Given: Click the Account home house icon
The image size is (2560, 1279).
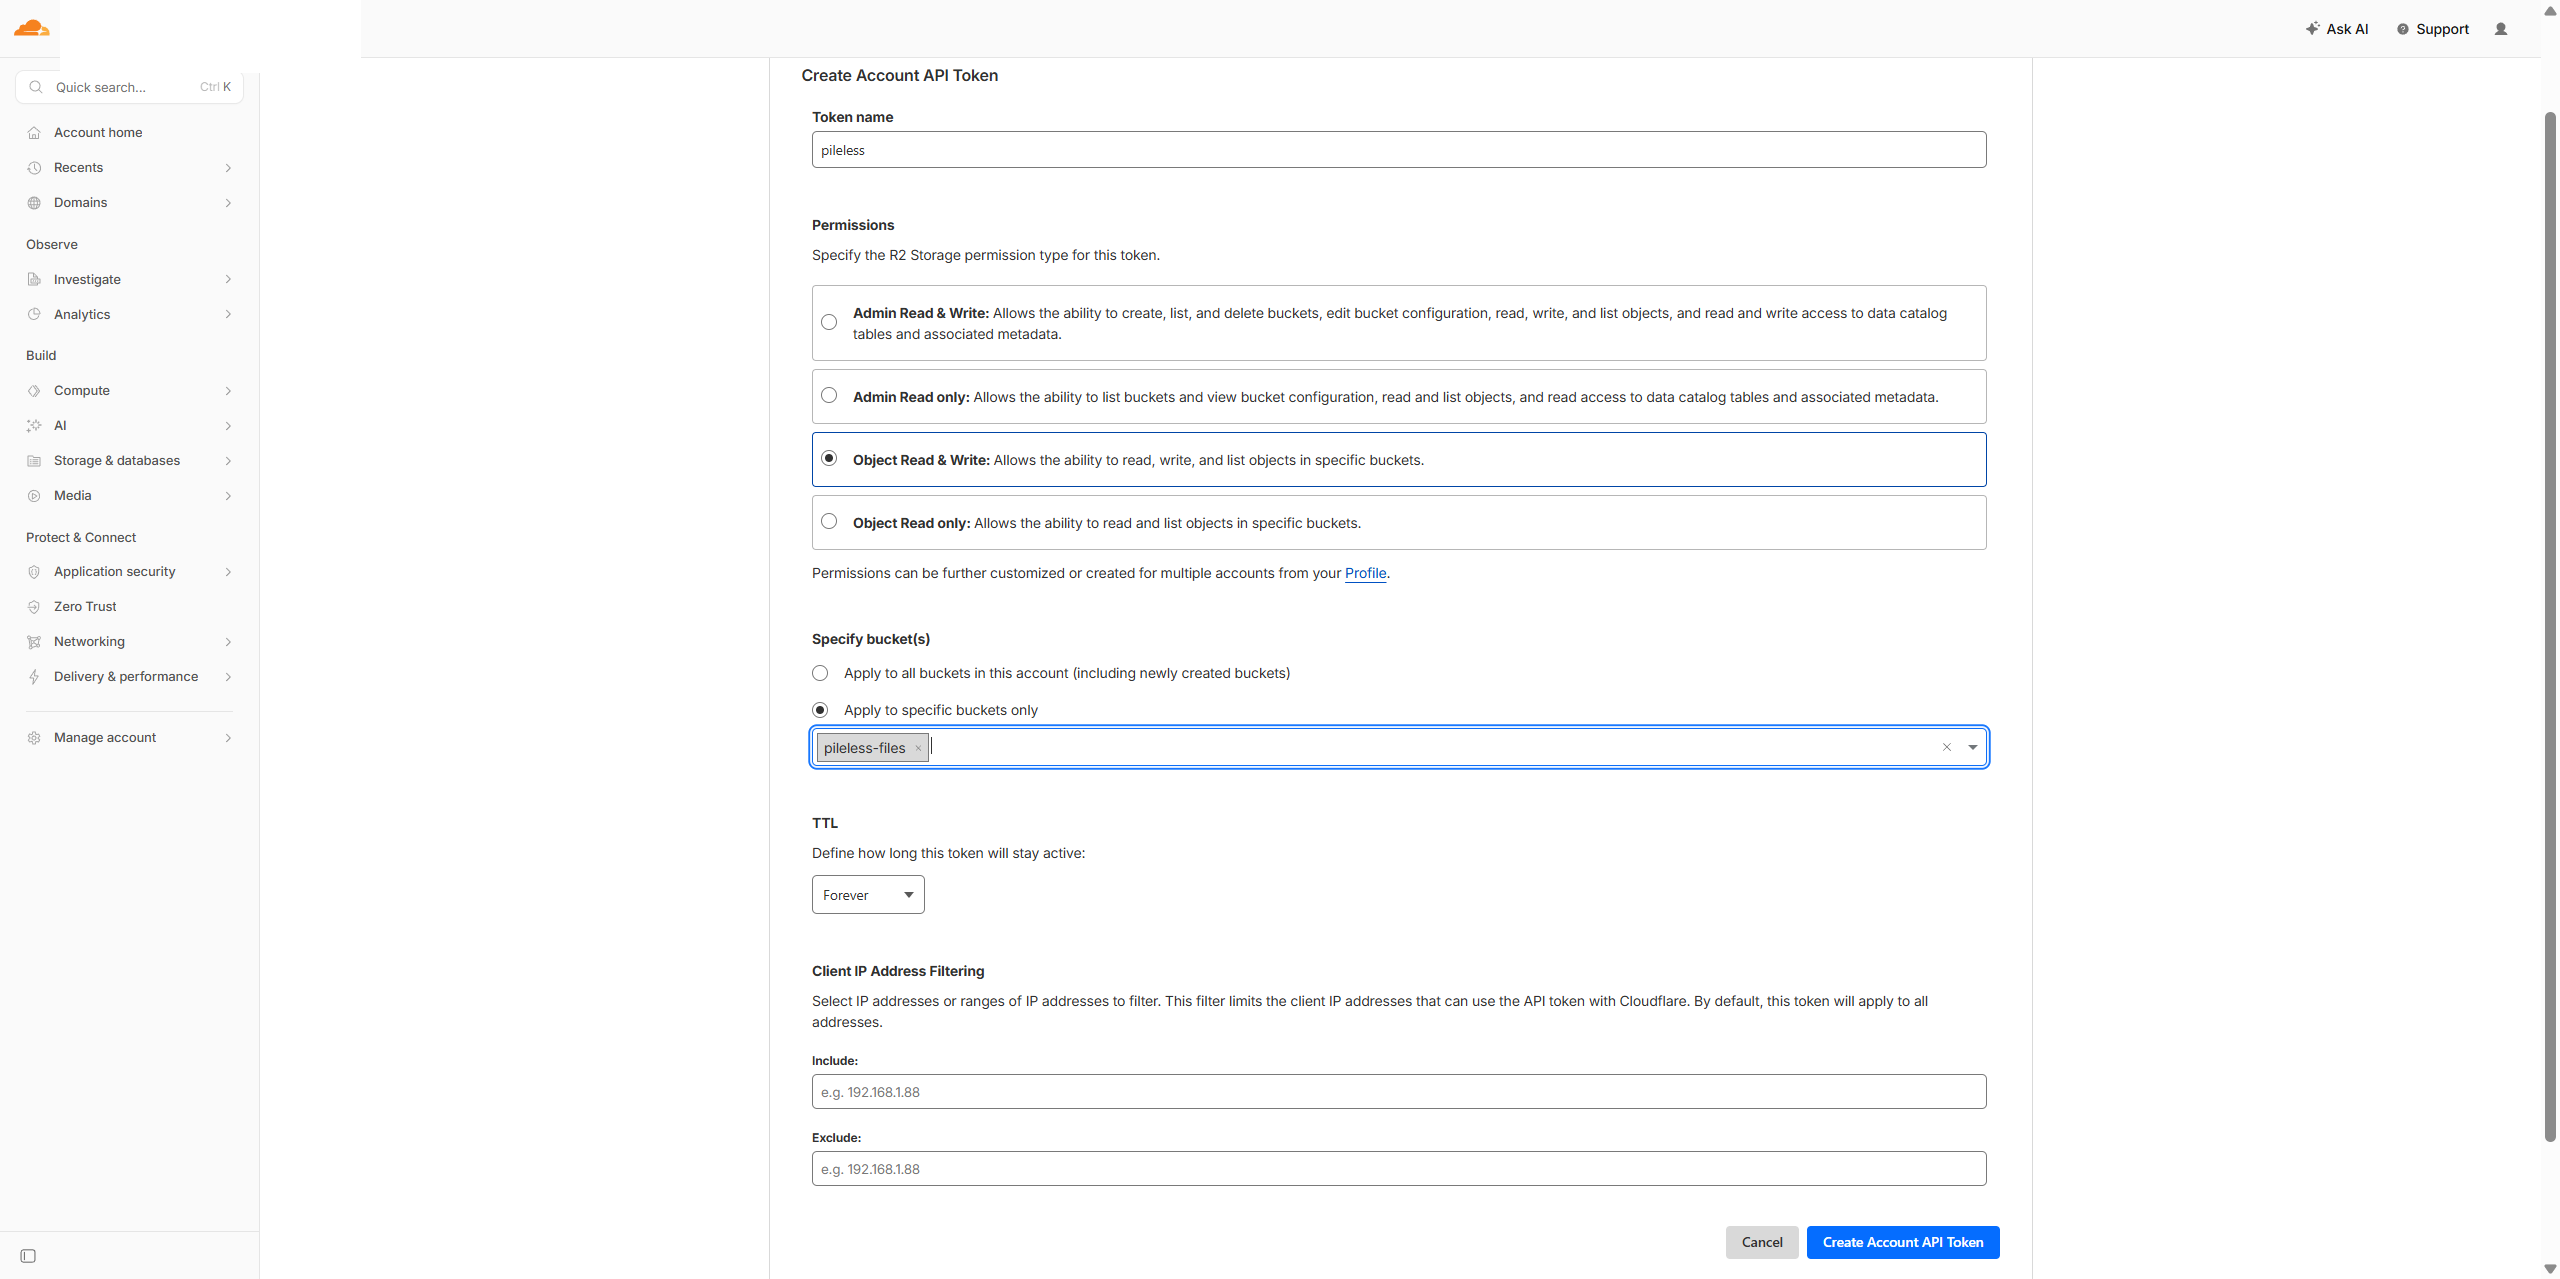Looking at the screenshot, I should pyautogui.click(x=34, y=133).
